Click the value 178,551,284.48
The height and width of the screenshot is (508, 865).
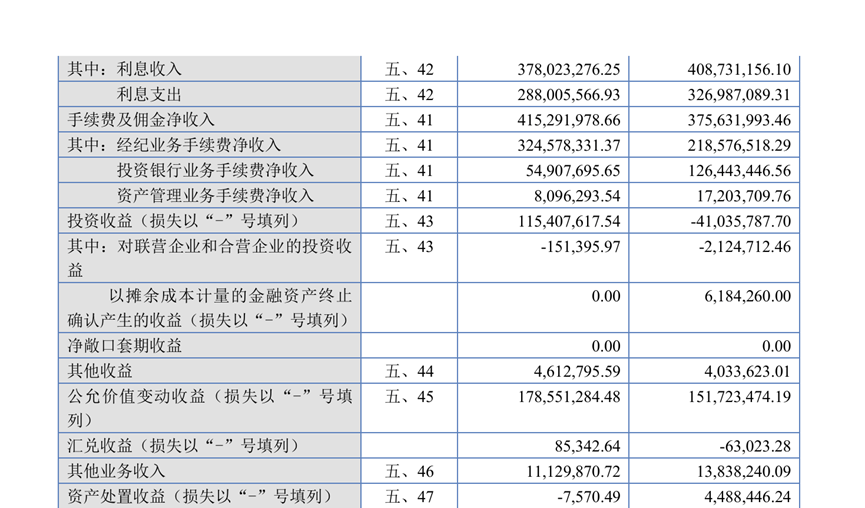[568, 397]
